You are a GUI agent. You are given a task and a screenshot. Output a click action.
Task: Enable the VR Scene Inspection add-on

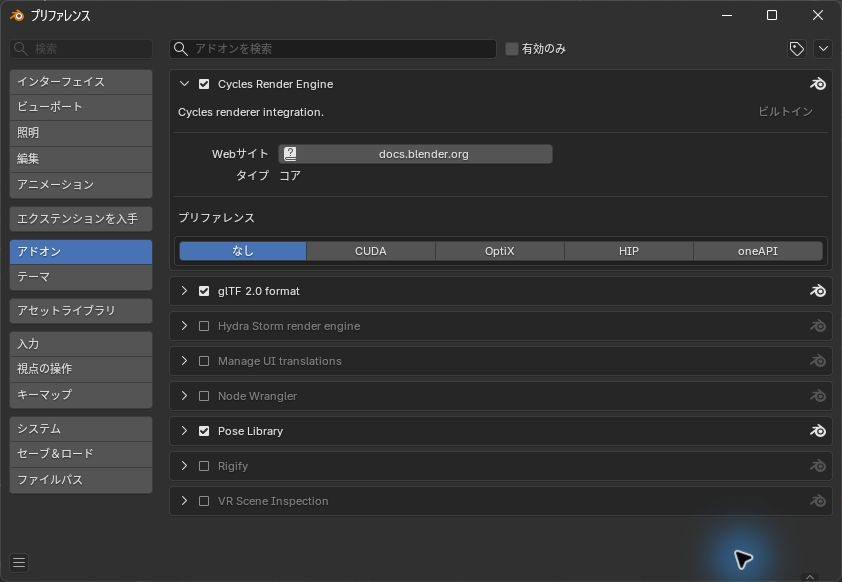click(204, 501)
